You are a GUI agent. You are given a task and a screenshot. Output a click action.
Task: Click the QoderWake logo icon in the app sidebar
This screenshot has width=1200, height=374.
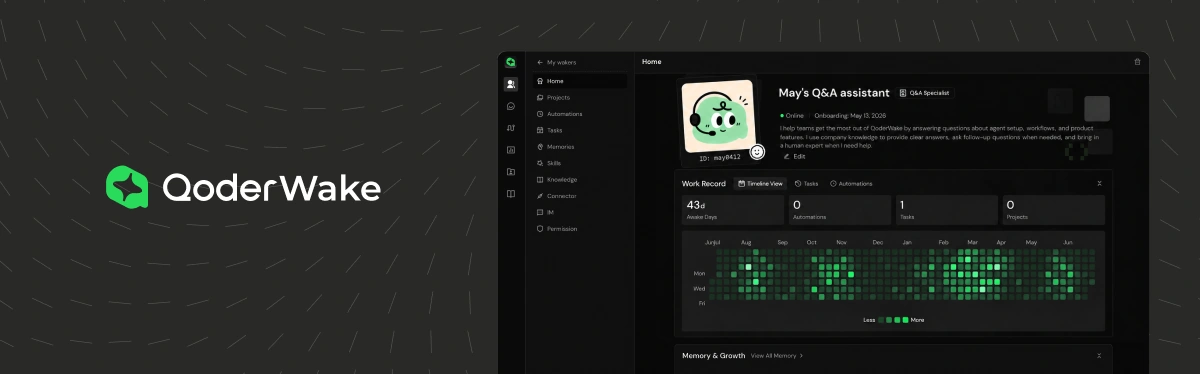click(x=510, y=62)
